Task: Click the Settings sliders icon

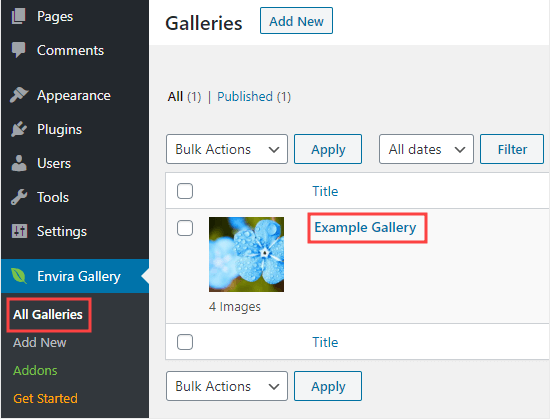Action: (x=19, y=231)
